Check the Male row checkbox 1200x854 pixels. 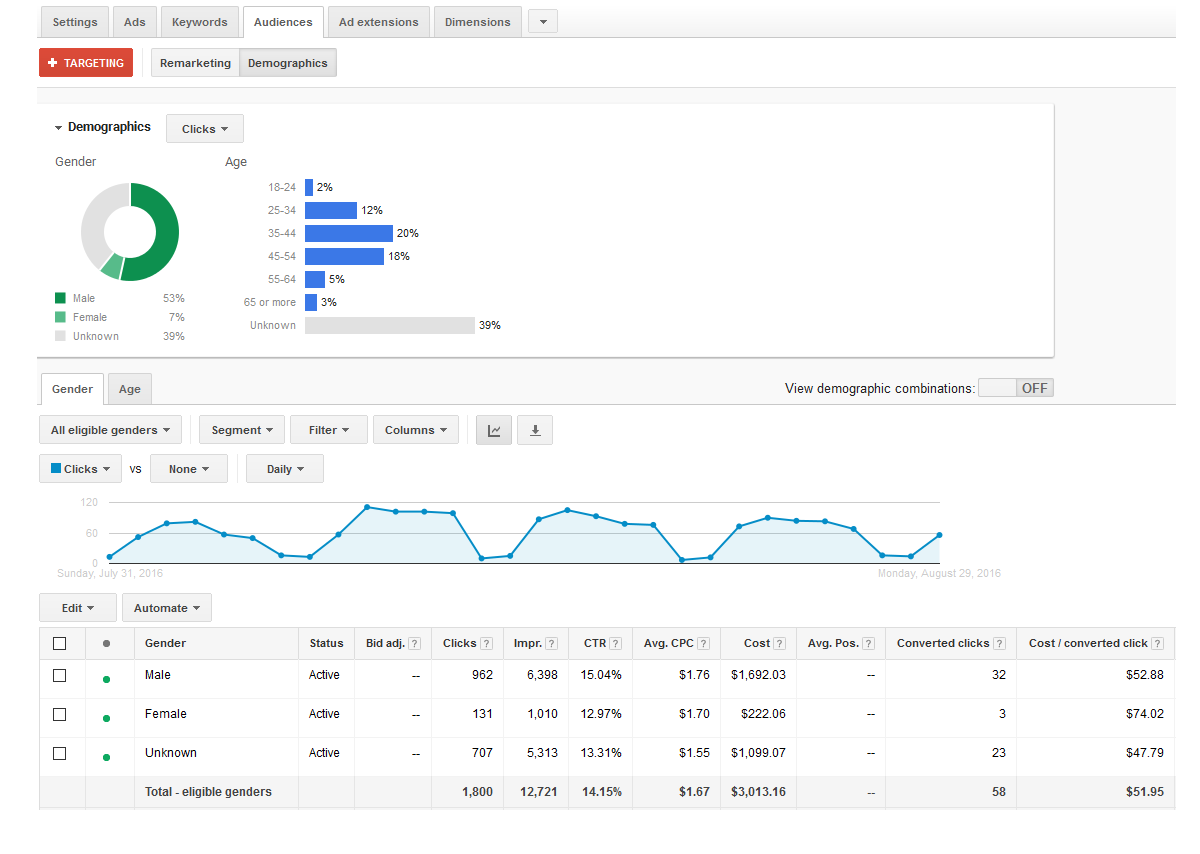[x=60, y=675]
